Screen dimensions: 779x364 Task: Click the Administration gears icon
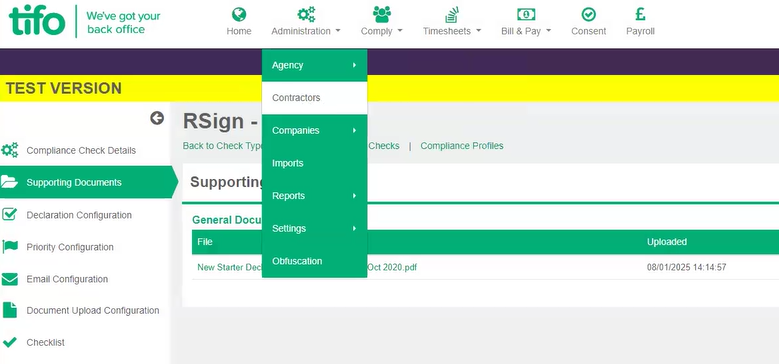point(306,14)
